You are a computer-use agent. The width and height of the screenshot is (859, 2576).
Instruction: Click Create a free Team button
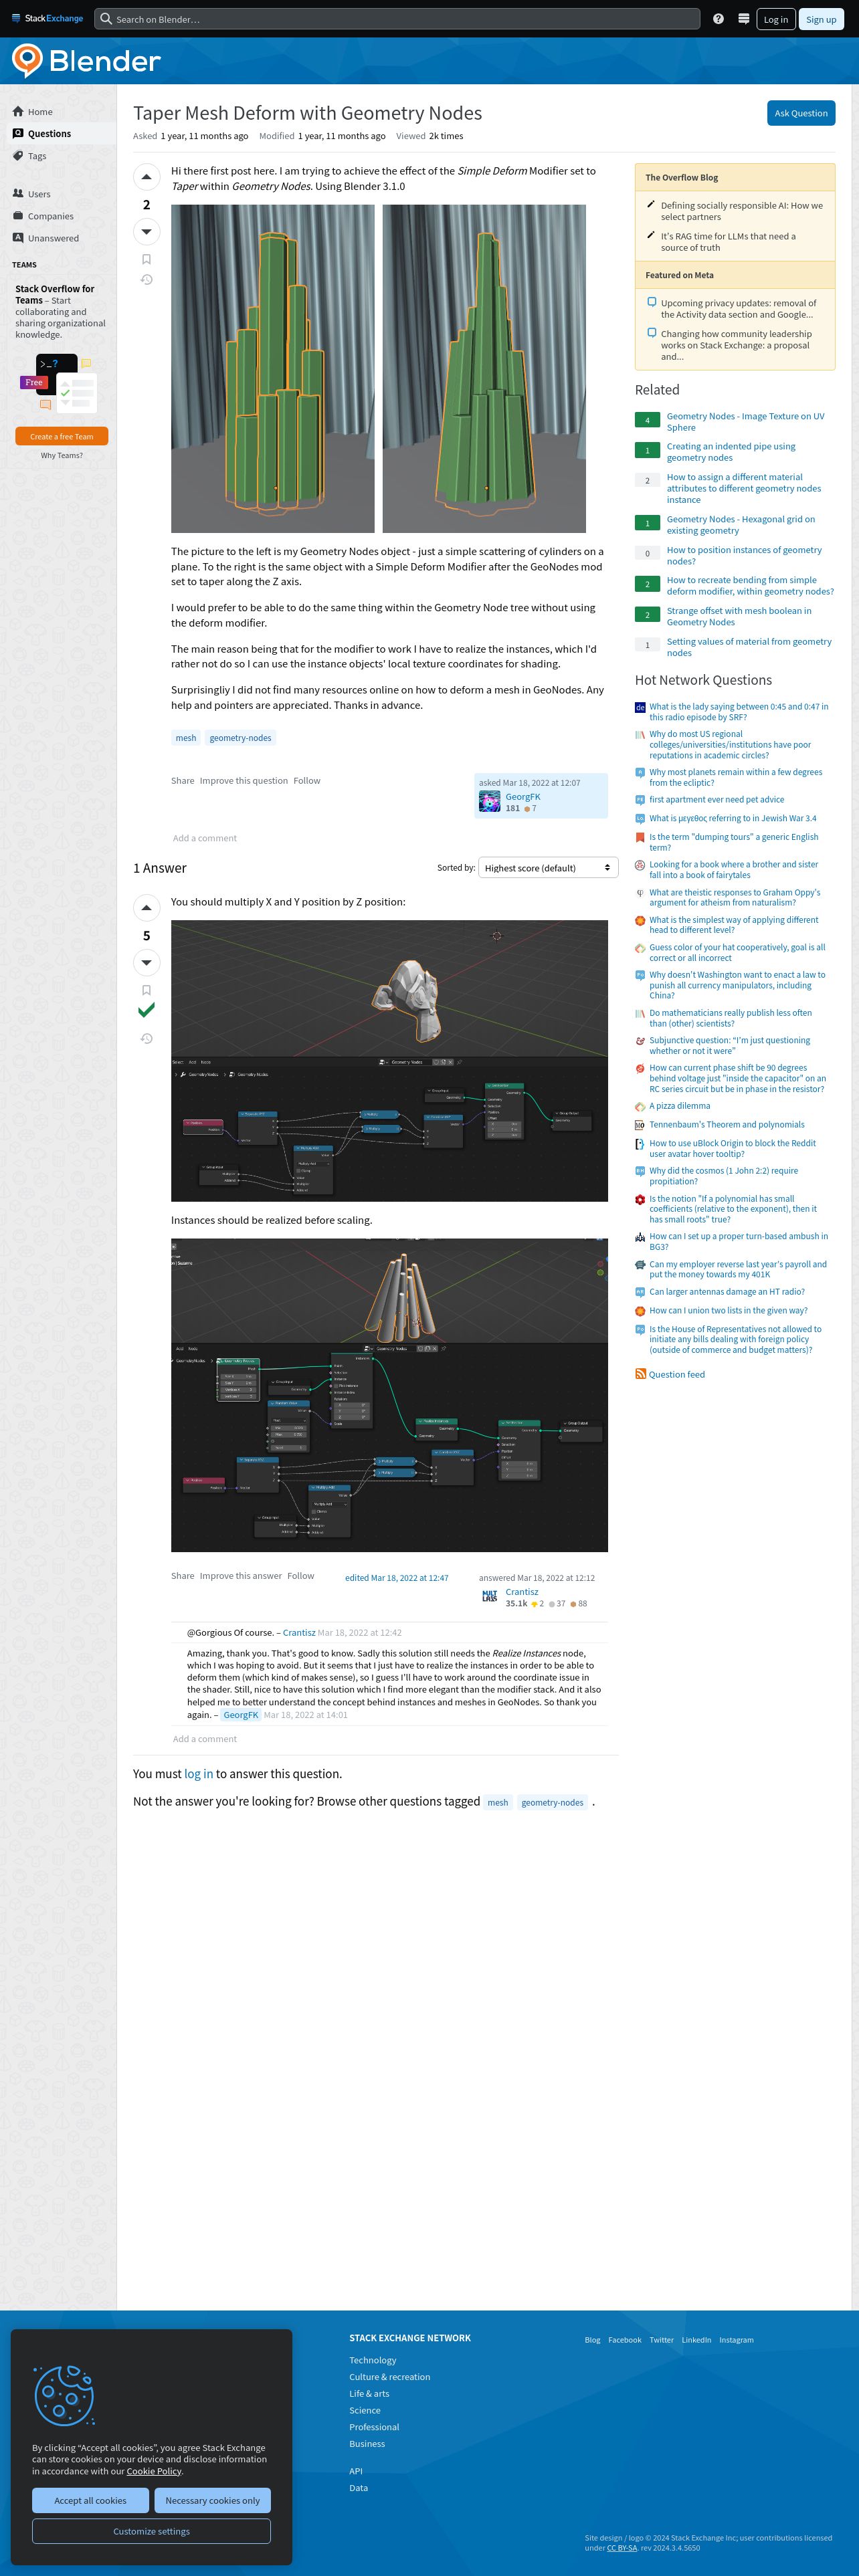click(x=62, y=437)
